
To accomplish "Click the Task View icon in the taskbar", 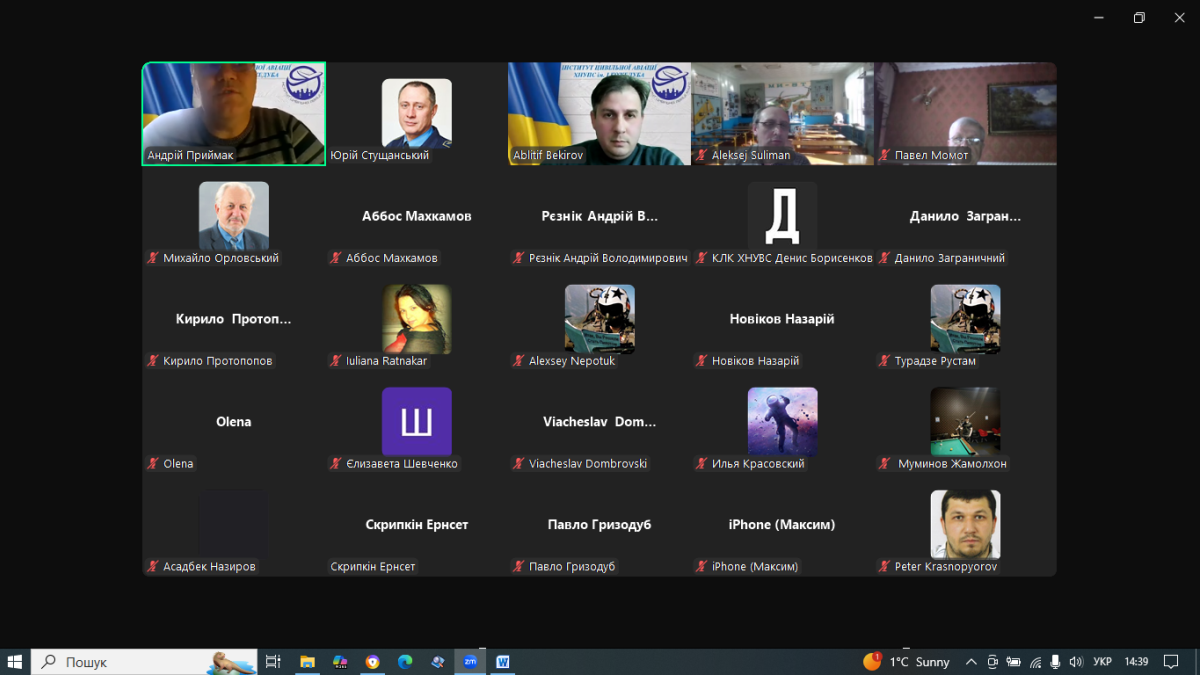I will pyautogui.click(x=273, y=662).
